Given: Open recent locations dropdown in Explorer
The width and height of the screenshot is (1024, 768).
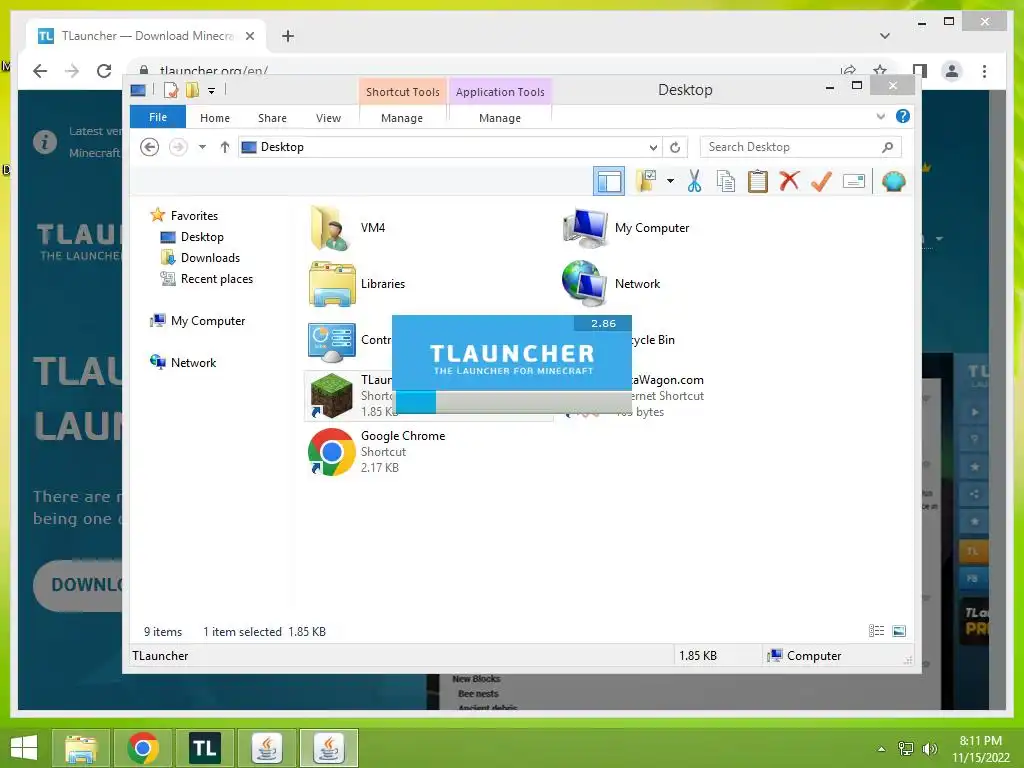Looking at the screenshot, I should [202, 147].
